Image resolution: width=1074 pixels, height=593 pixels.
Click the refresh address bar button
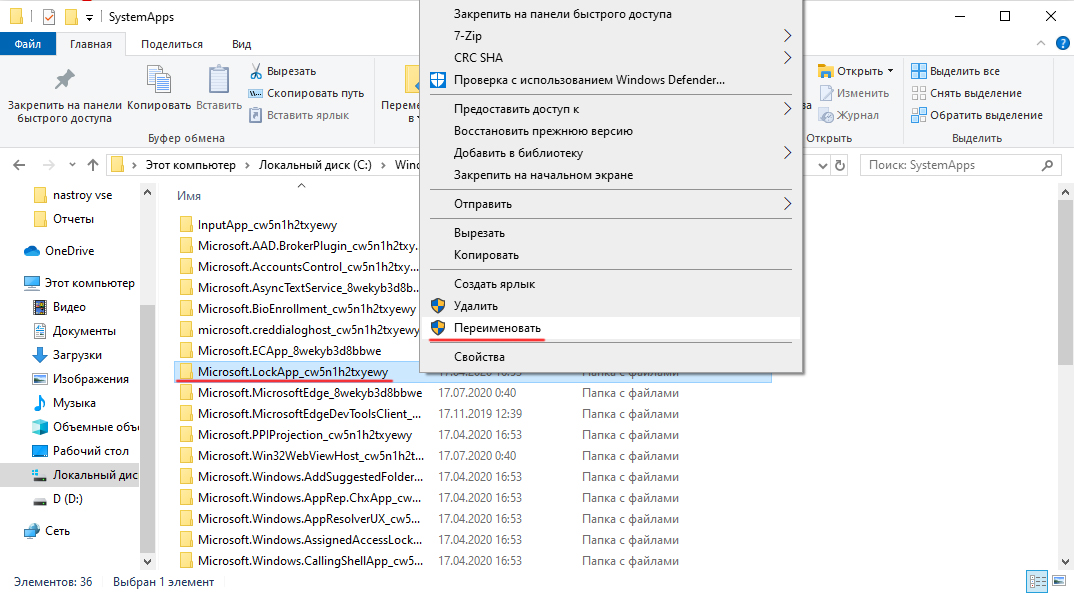(x=840, y=165)
